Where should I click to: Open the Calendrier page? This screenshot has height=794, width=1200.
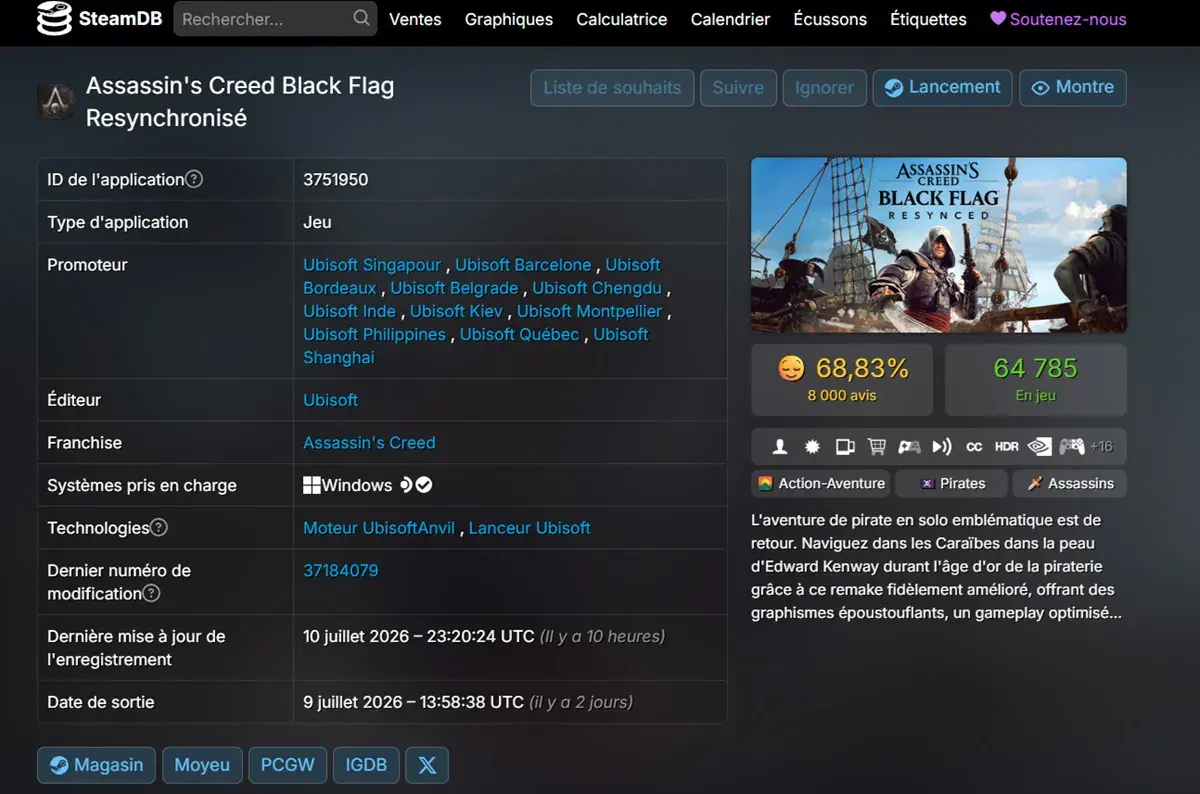730,19
